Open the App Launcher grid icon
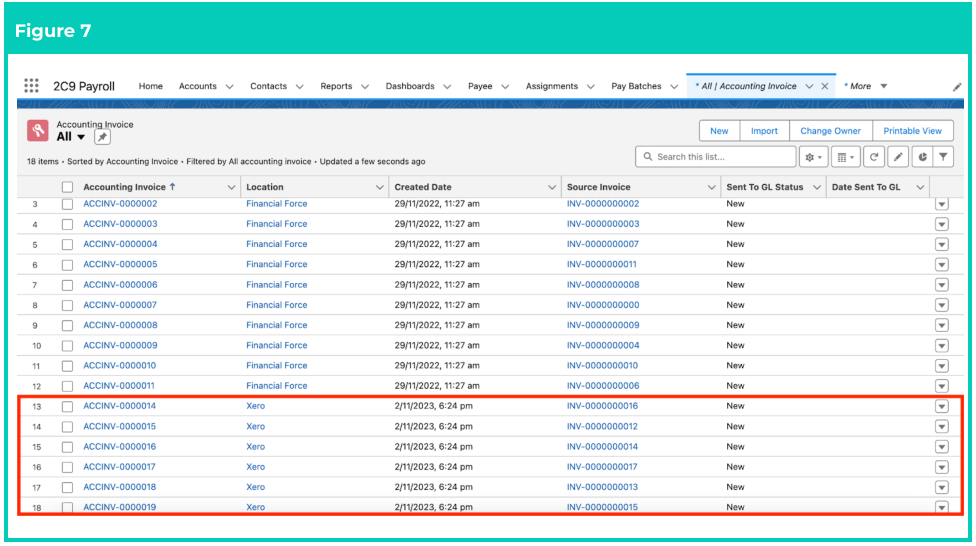Viewport: 976px width, 546px height. (x=31, y=85)
